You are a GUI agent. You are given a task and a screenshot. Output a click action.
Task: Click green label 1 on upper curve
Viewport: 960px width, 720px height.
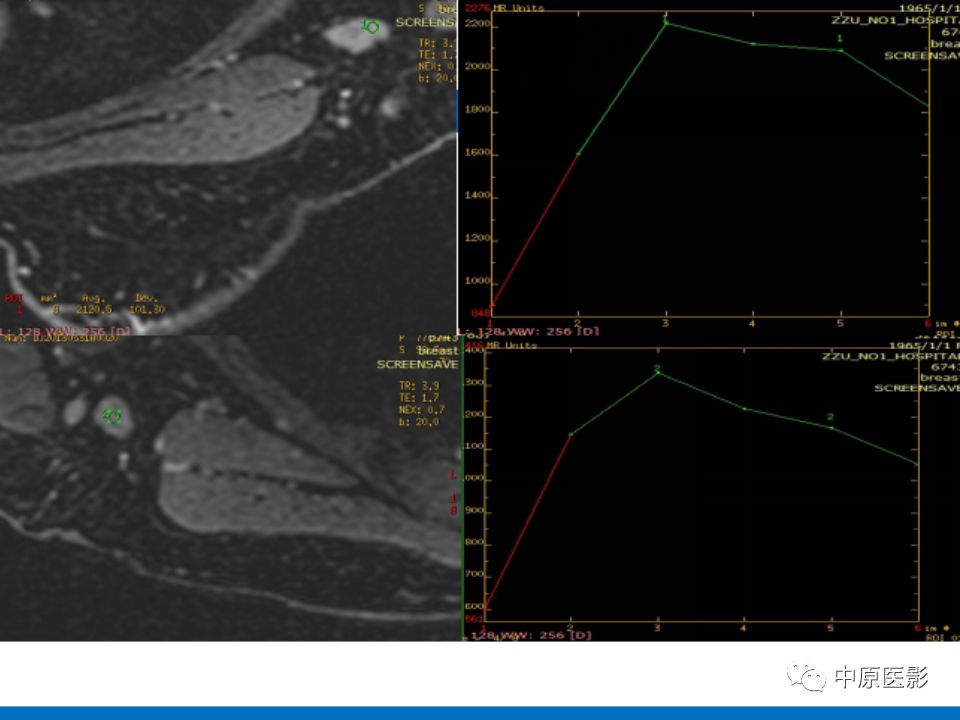tap(840, 38)
